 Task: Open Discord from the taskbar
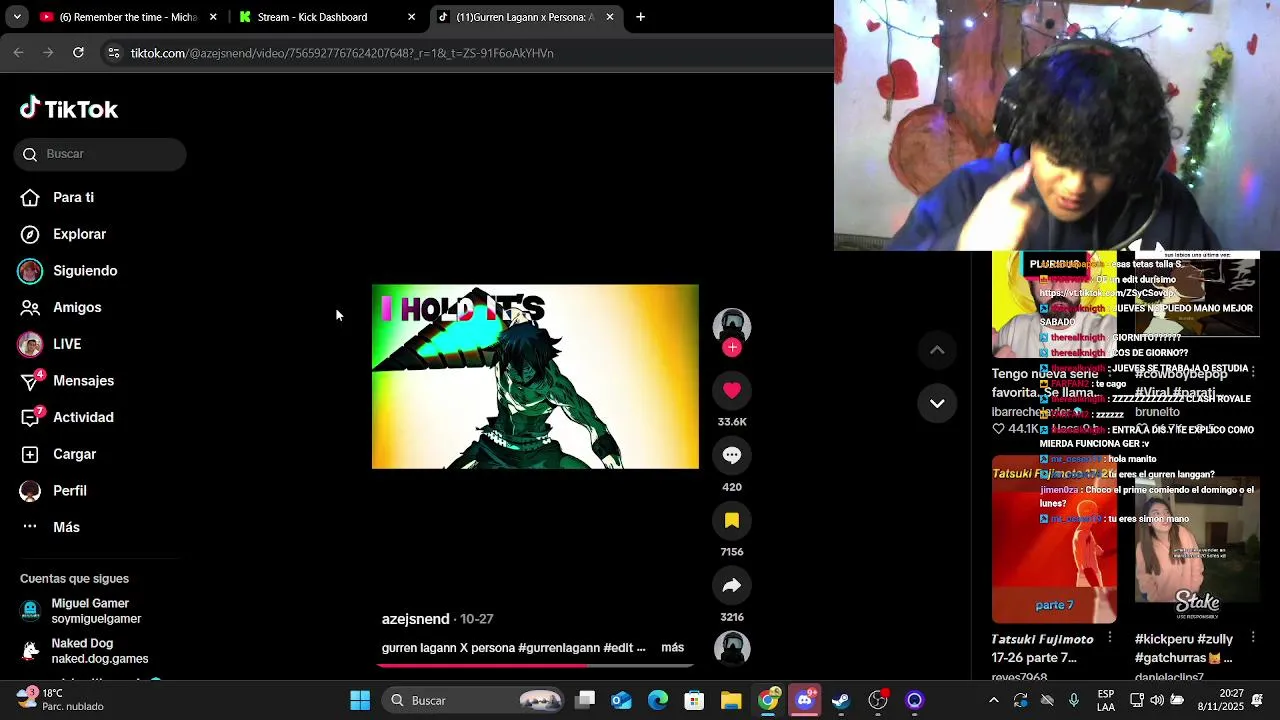click(x=805, y=700)
